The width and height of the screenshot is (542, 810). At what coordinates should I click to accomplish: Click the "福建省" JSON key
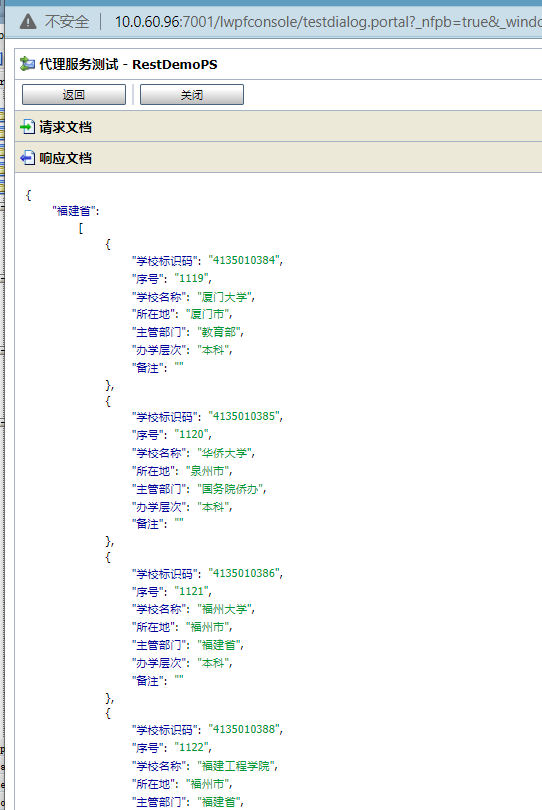(x=73, y=211)
